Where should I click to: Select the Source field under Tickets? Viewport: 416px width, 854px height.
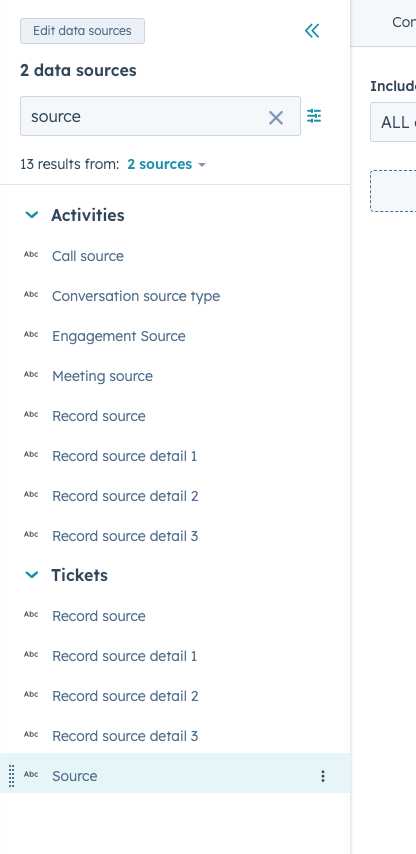pyautogui.click(x=75, y=776)
